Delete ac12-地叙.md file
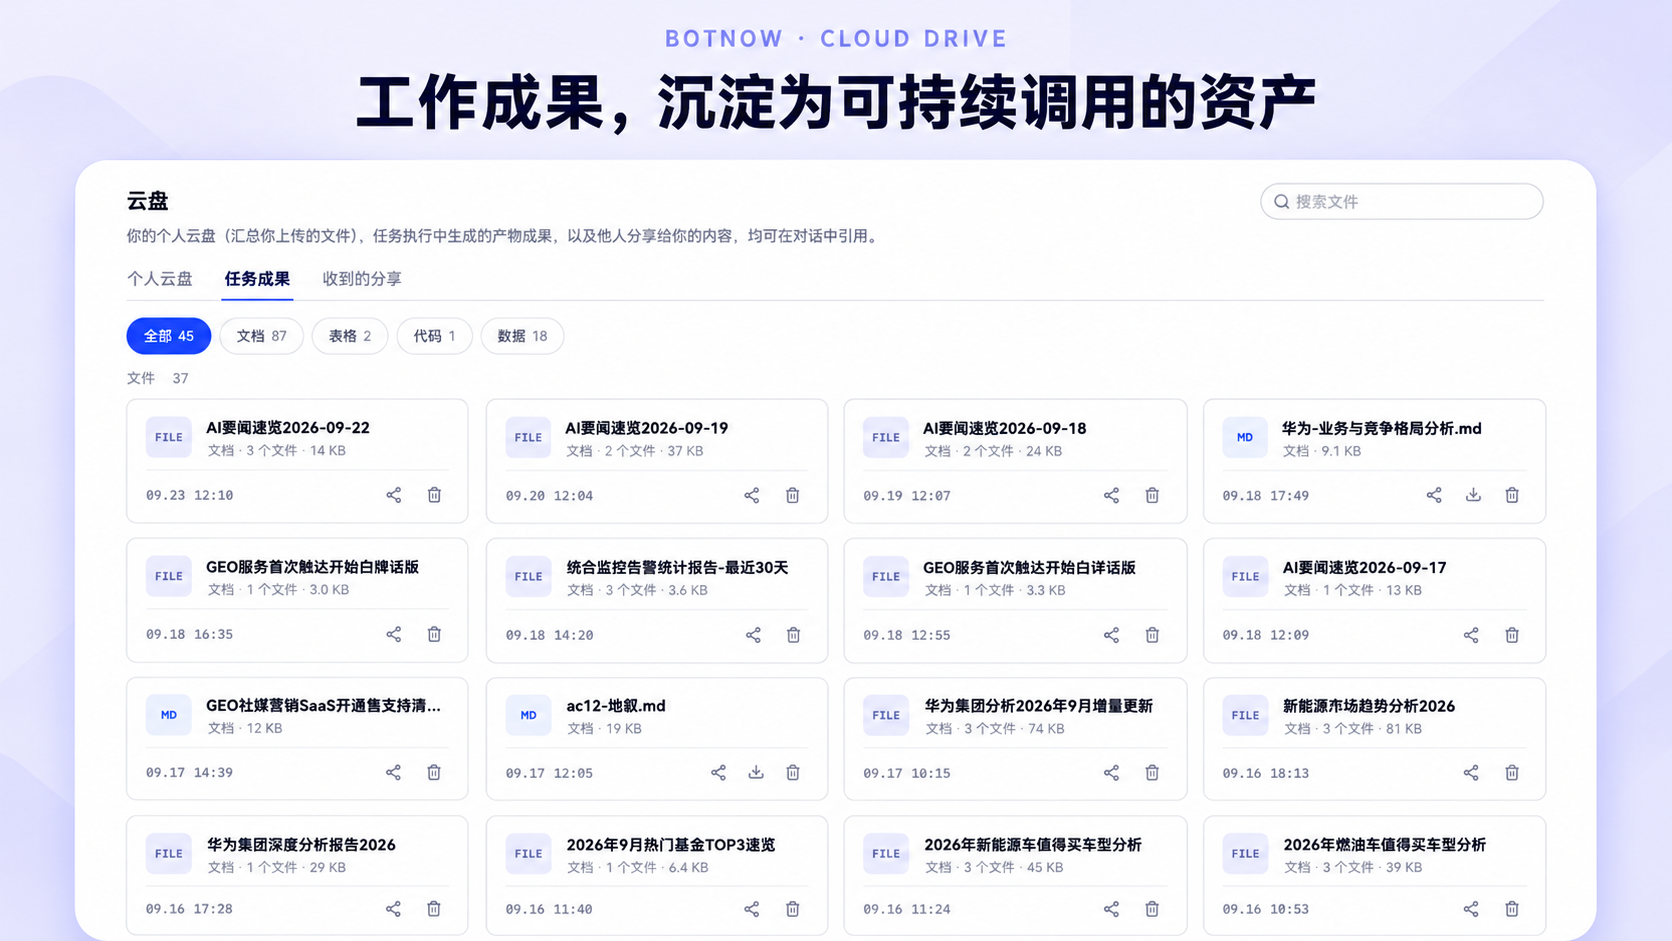This screenshot has width=1672, height=941. [793, 772]
